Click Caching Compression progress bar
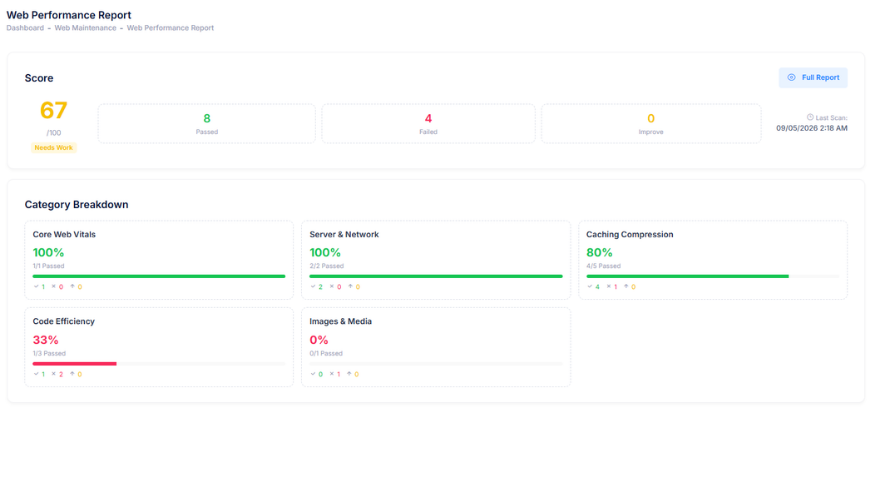The height and width of the screenshot is (481, 875). [713, 276]
